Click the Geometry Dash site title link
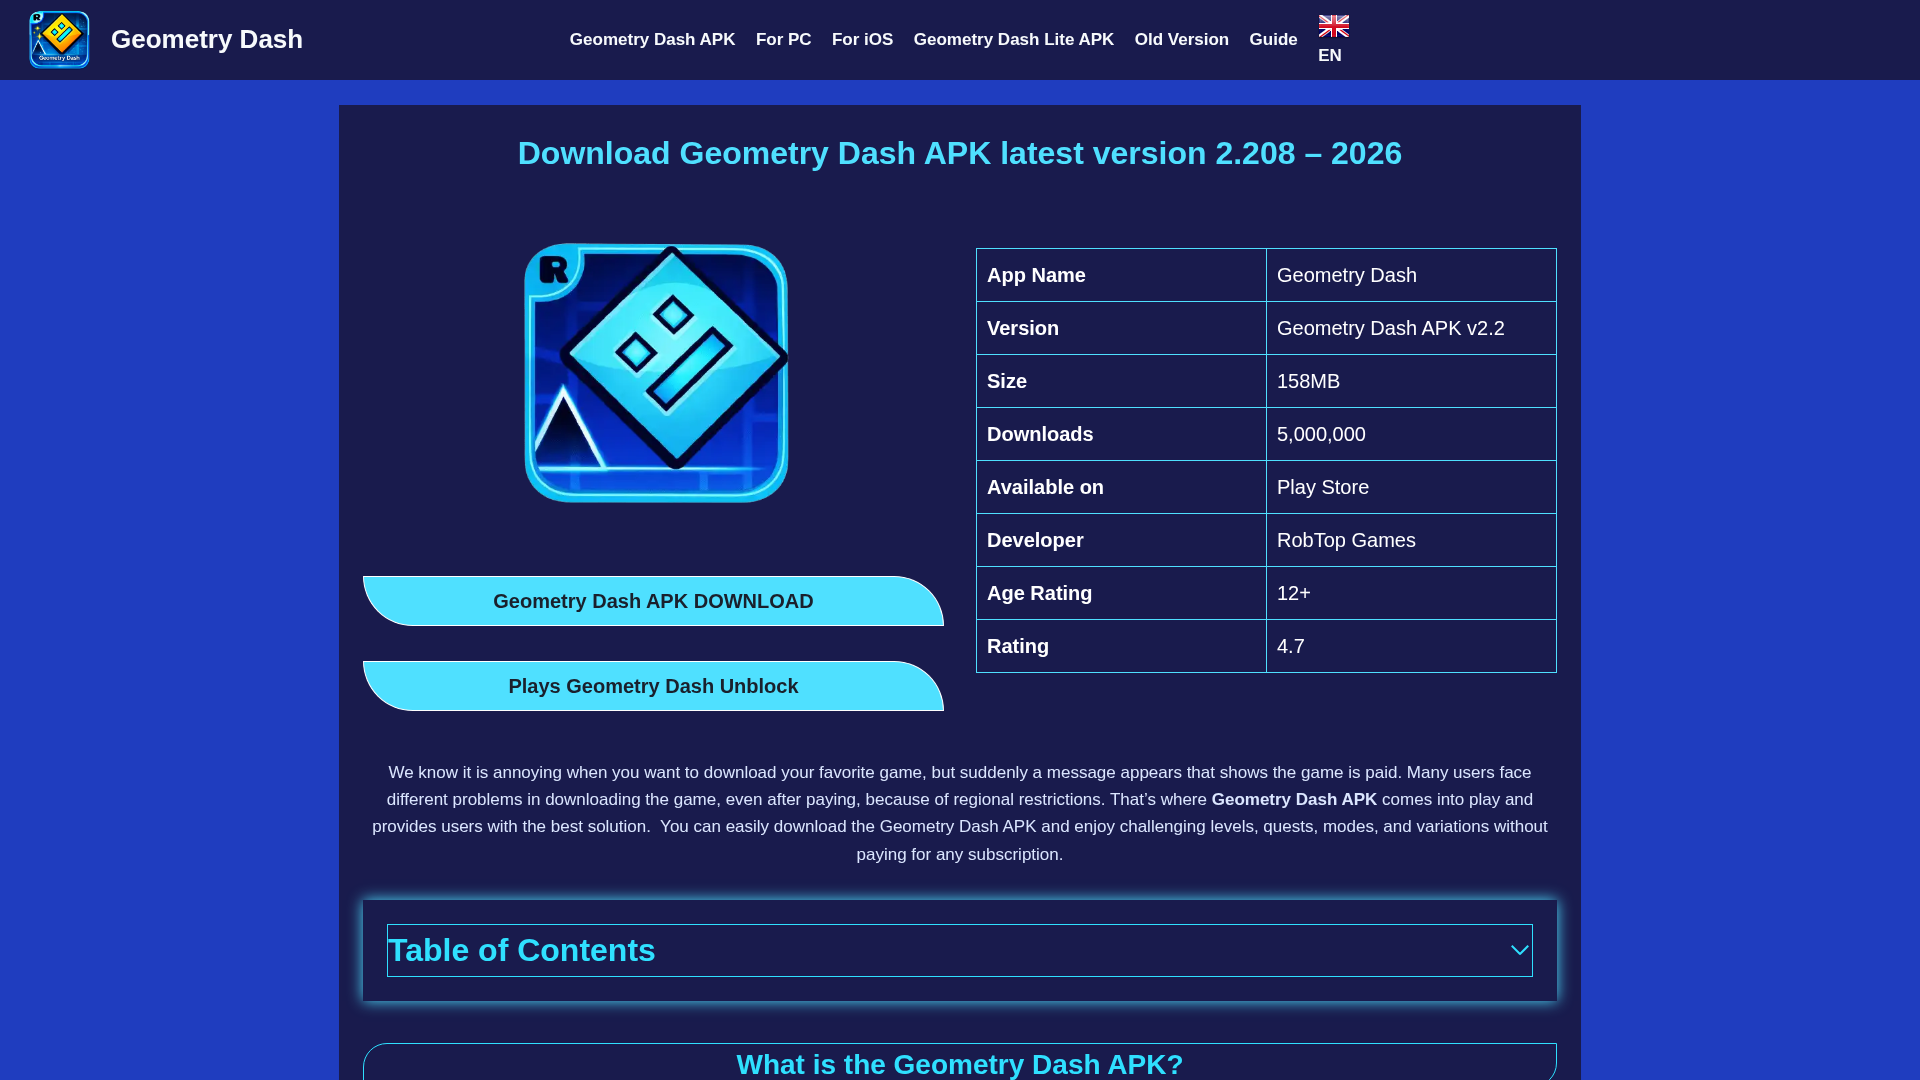The height and width of the screenshot is (1080, 1920). (206, 39)
